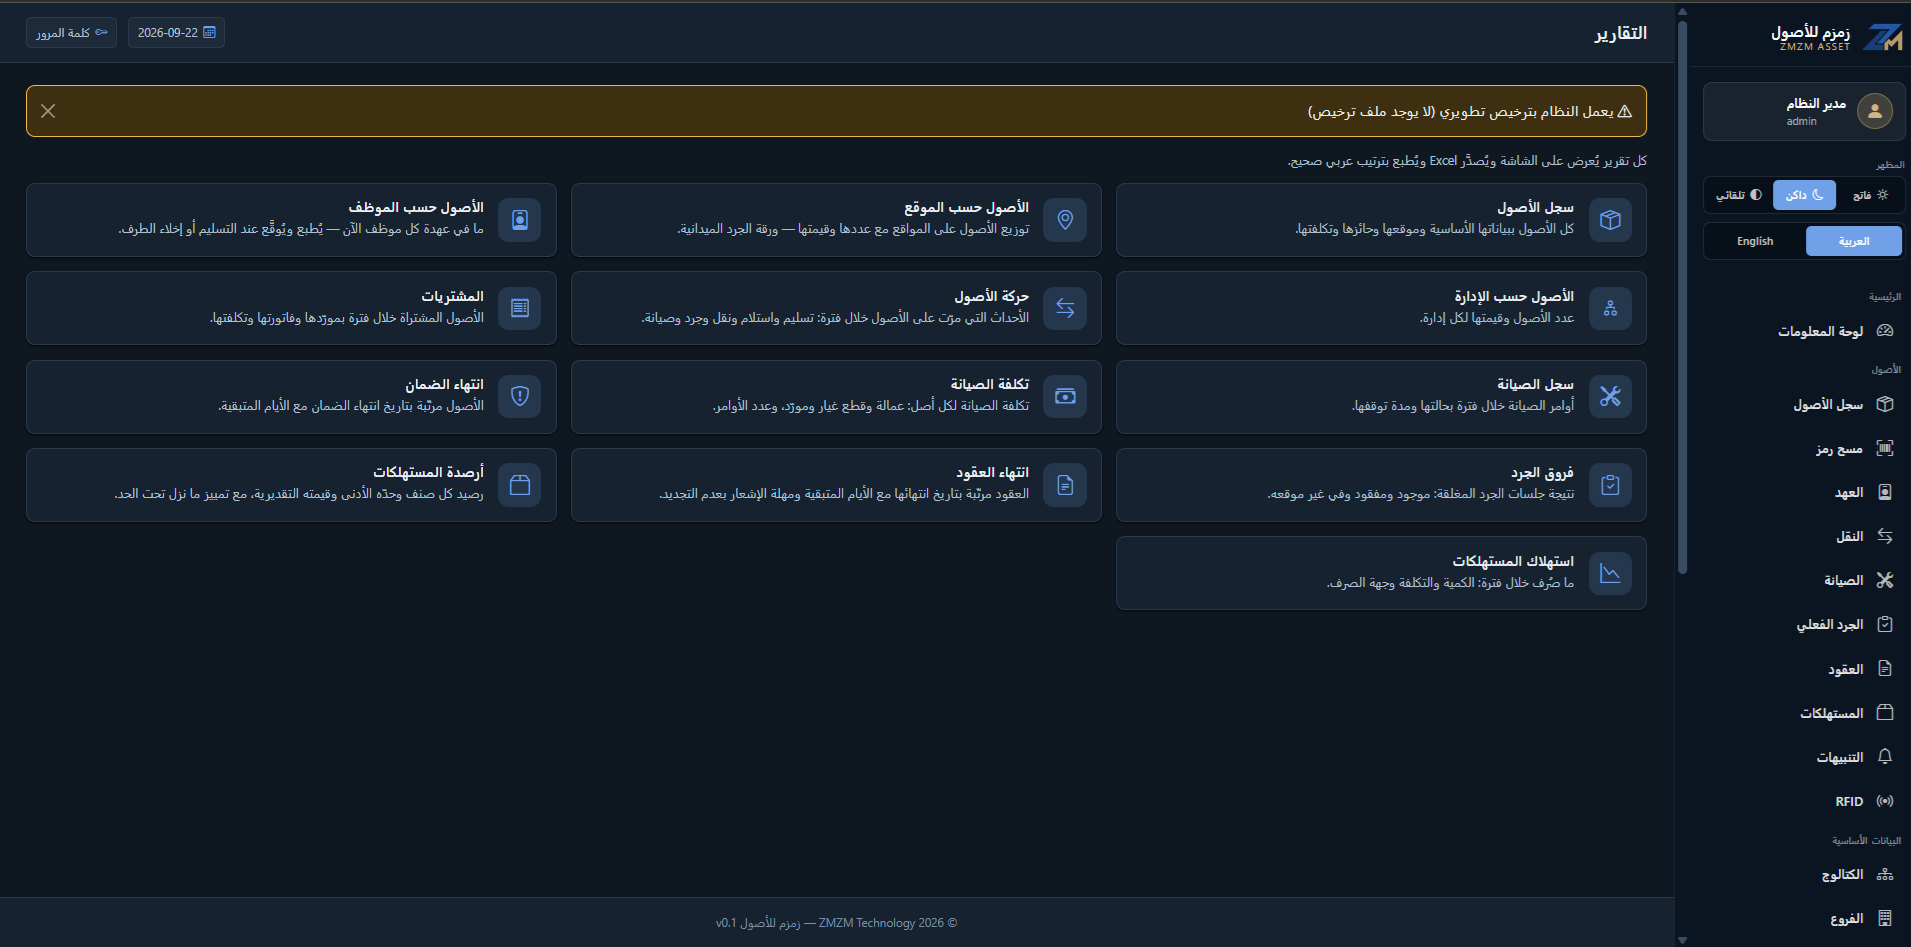The width and height of the screenshot is (1911, 947).
Task: Open سجل الأصول in the sidebar
Action: pyautogui.click(x=1804, y=404)
